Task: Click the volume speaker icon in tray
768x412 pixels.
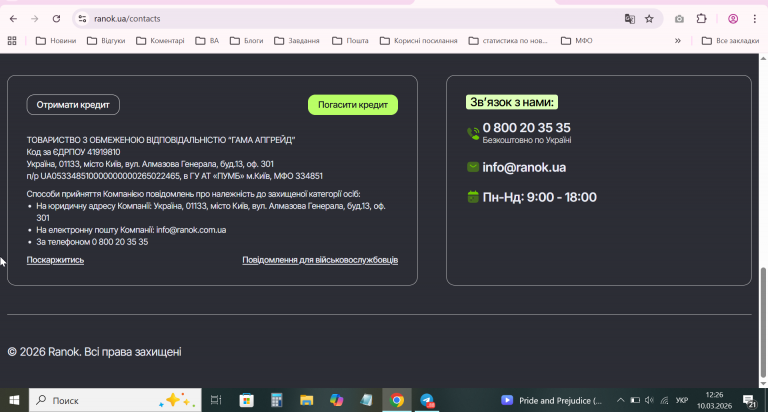Action: 649,400
